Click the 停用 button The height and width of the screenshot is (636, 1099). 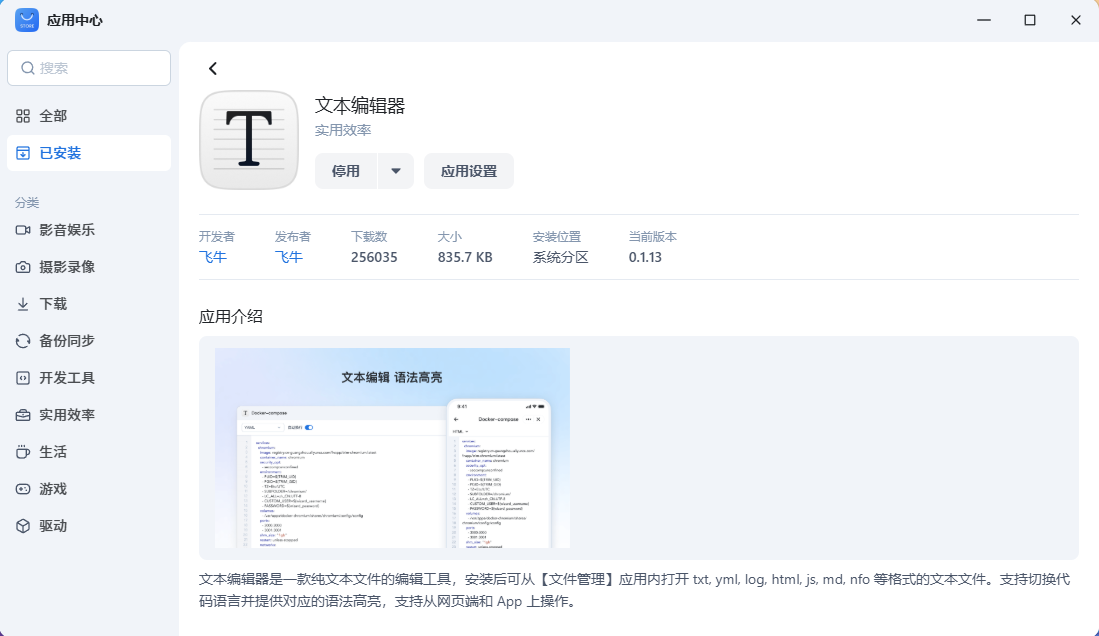(346, 171)
